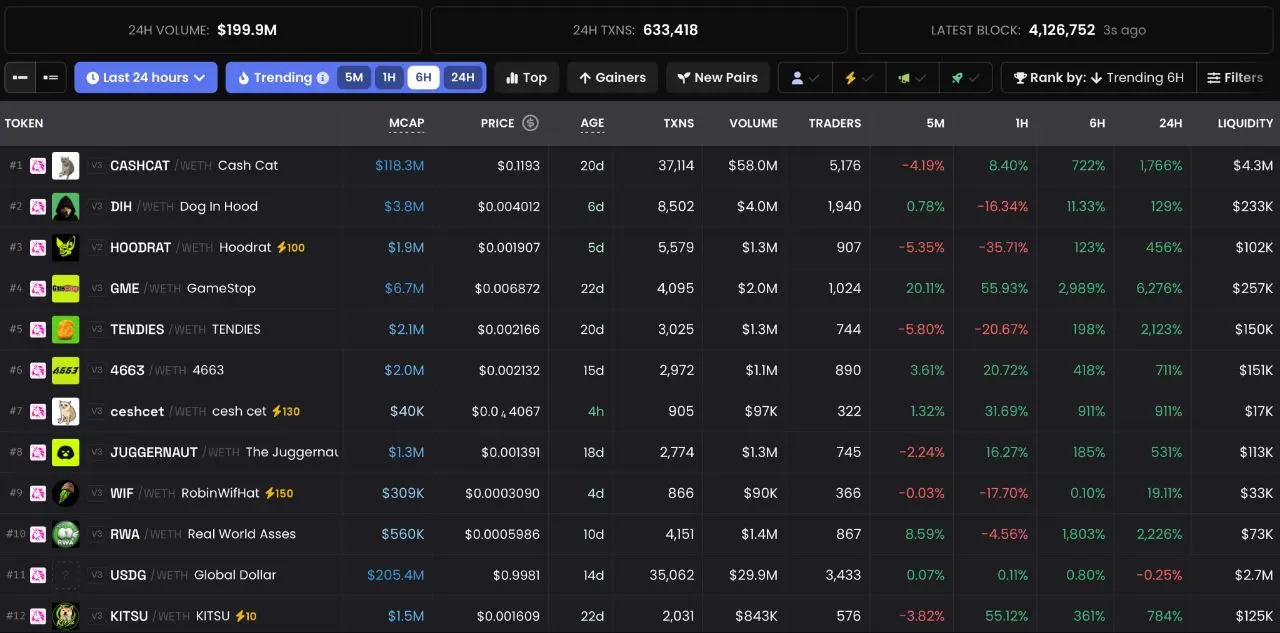Click the 24H VOLUME $199.9M stat

click(213, 30)
